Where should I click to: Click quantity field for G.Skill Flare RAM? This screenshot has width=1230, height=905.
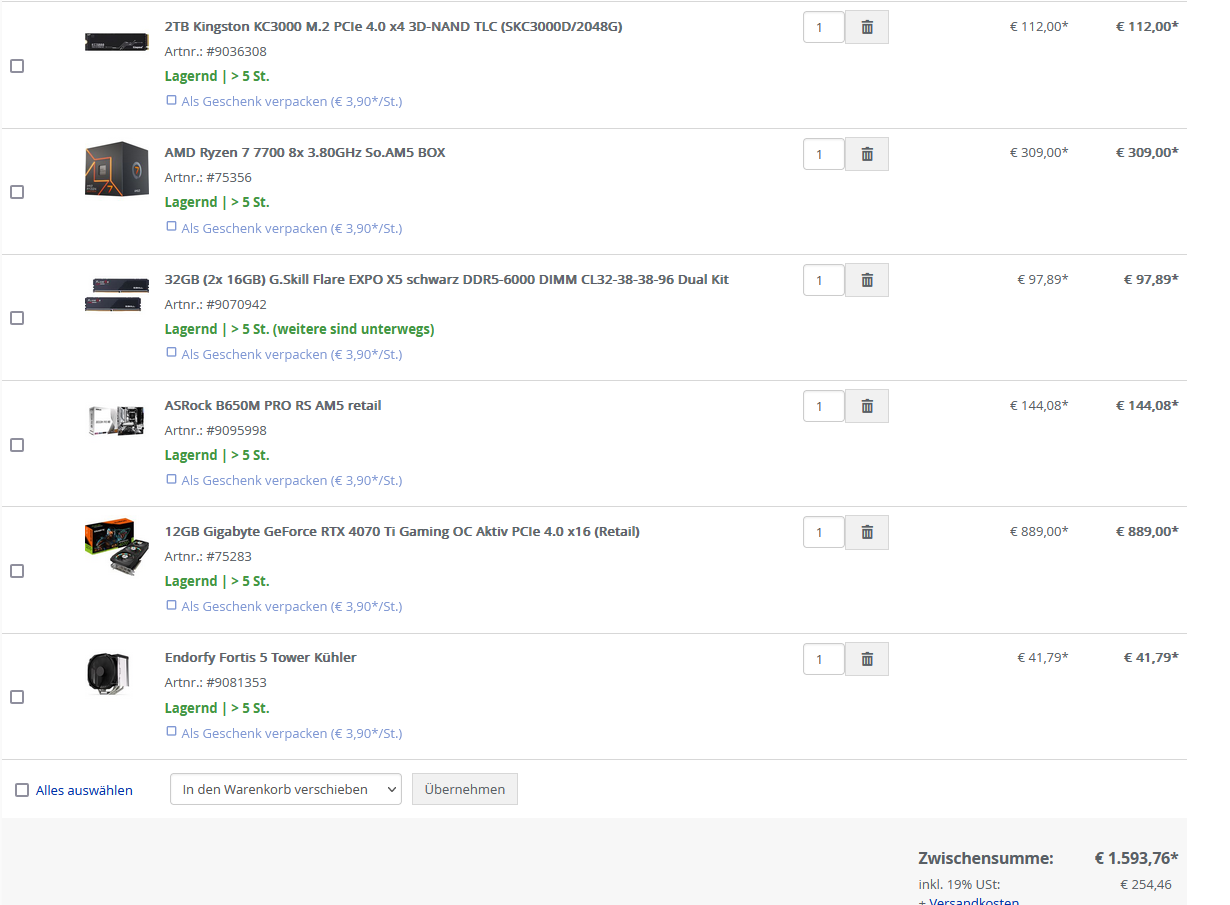point(824,280)
